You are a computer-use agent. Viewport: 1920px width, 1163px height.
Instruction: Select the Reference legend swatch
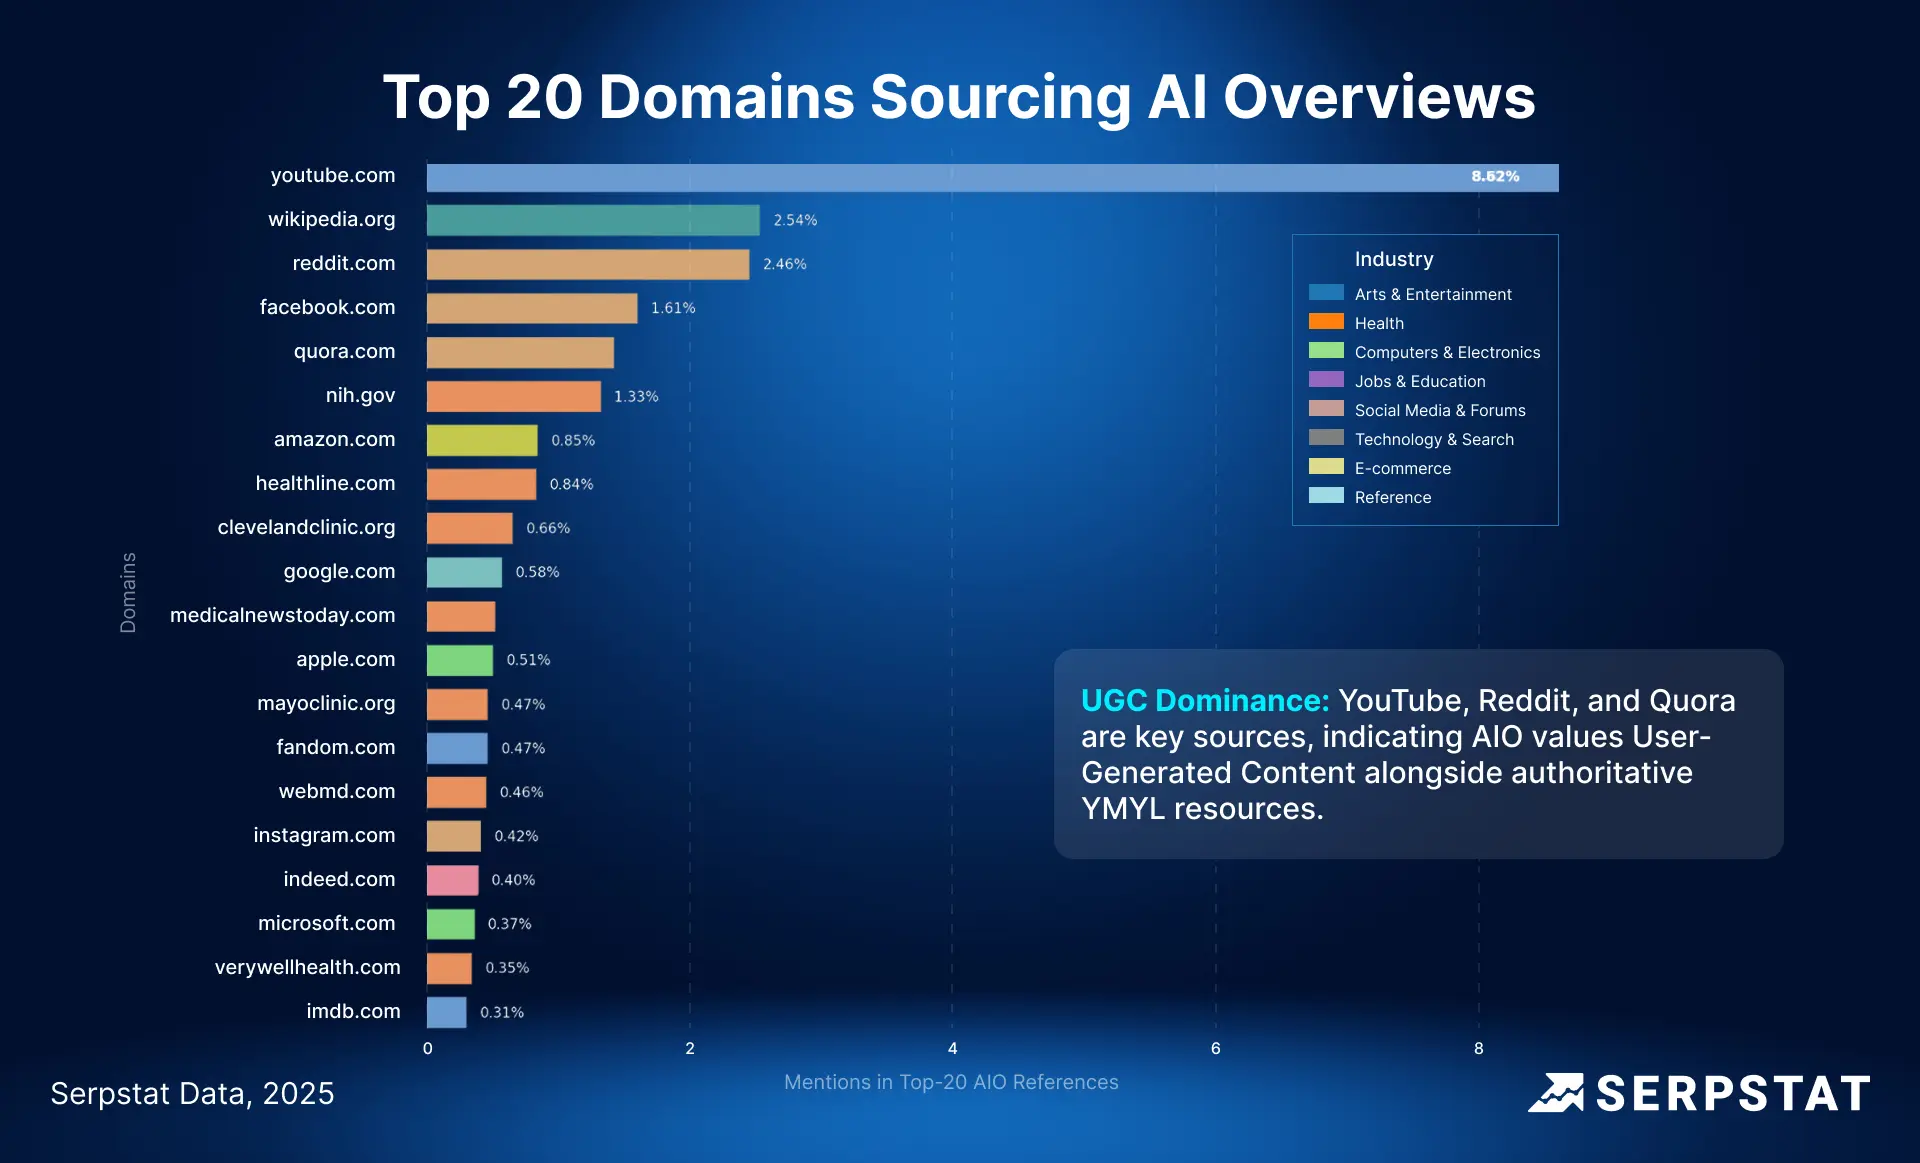tap(1327, 496)
